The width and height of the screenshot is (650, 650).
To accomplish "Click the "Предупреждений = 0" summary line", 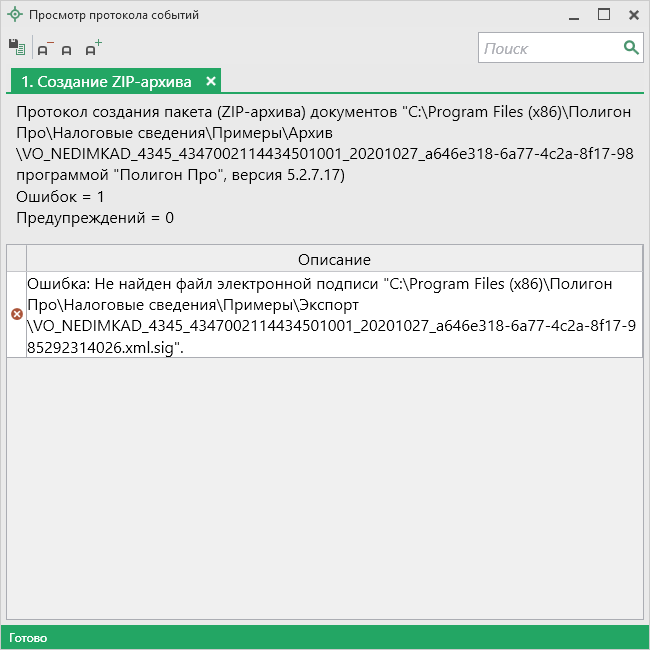I will pyautogui.click(x=95, y=217).
